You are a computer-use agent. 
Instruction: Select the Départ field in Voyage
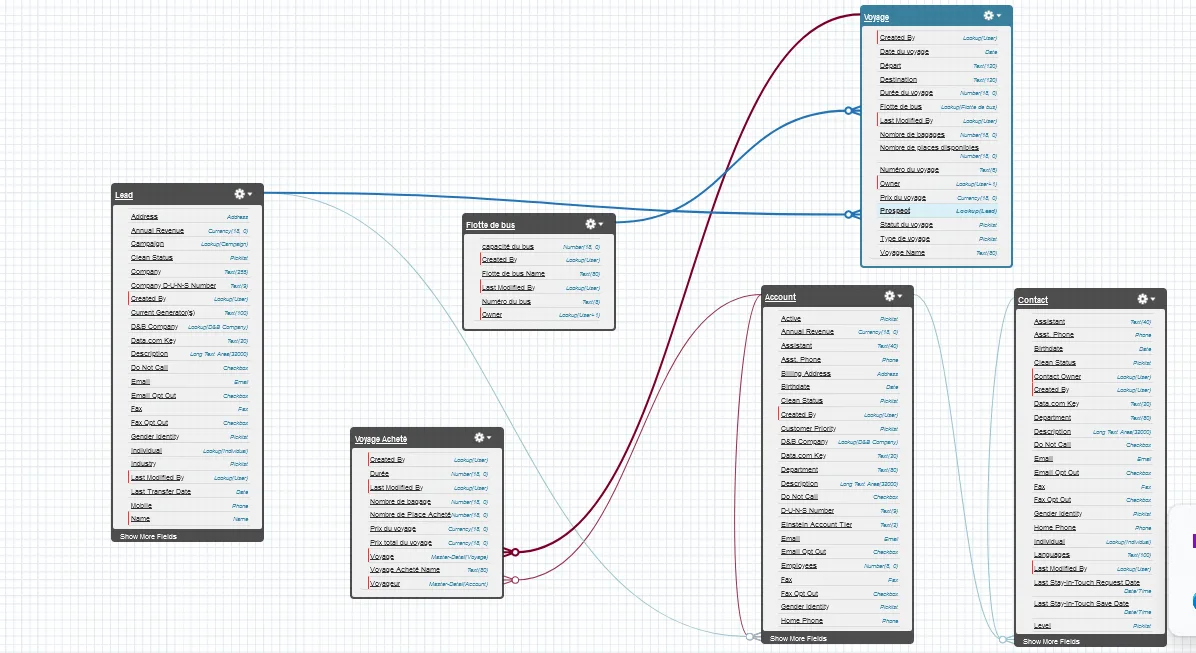coord(937,66)
